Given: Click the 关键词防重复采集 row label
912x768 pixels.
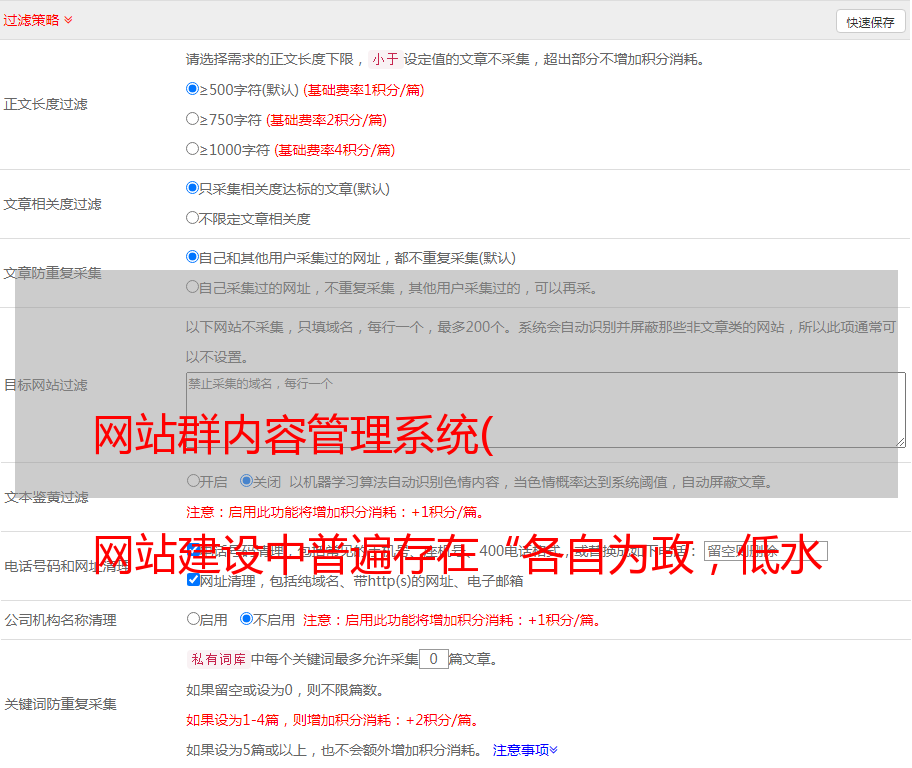Looking at the screenshot, I should point(60,704).
